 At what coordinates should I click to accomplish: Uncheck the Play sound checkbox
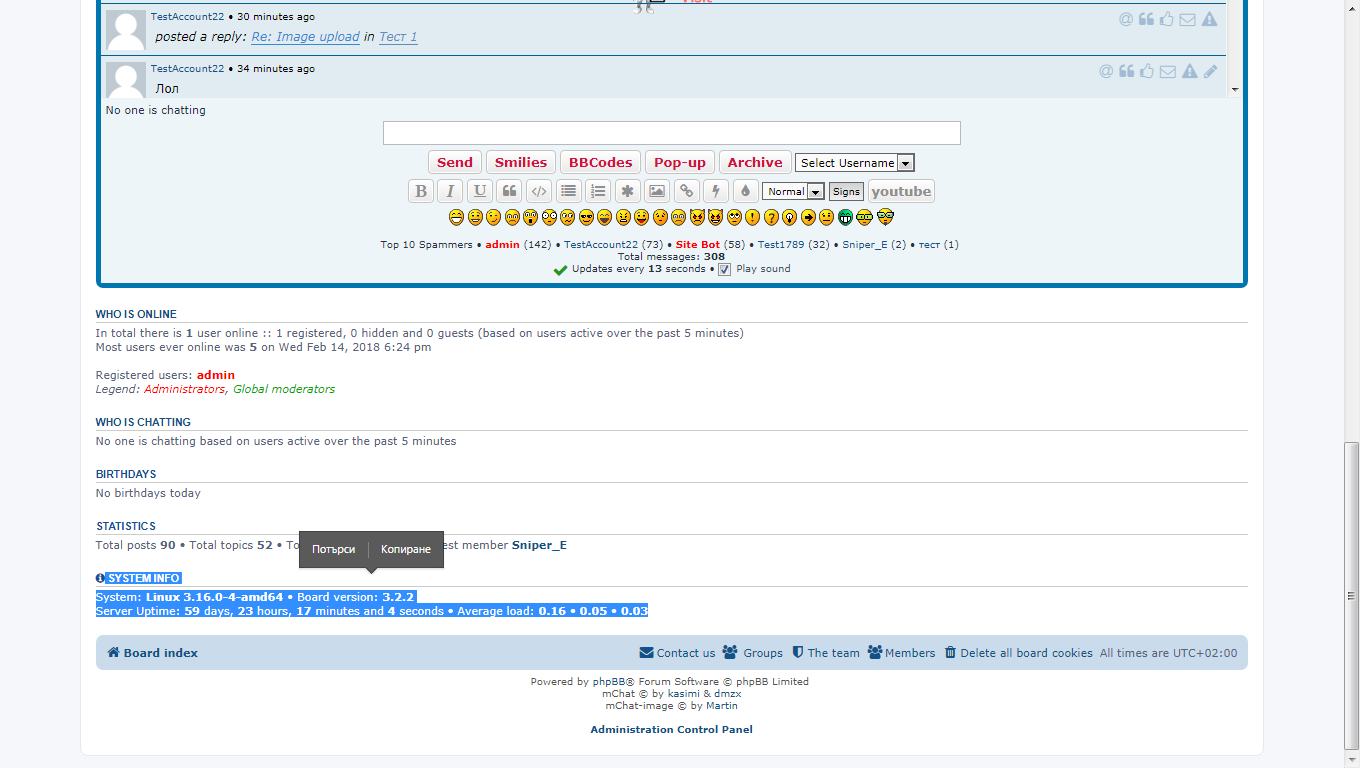[725, 269]
